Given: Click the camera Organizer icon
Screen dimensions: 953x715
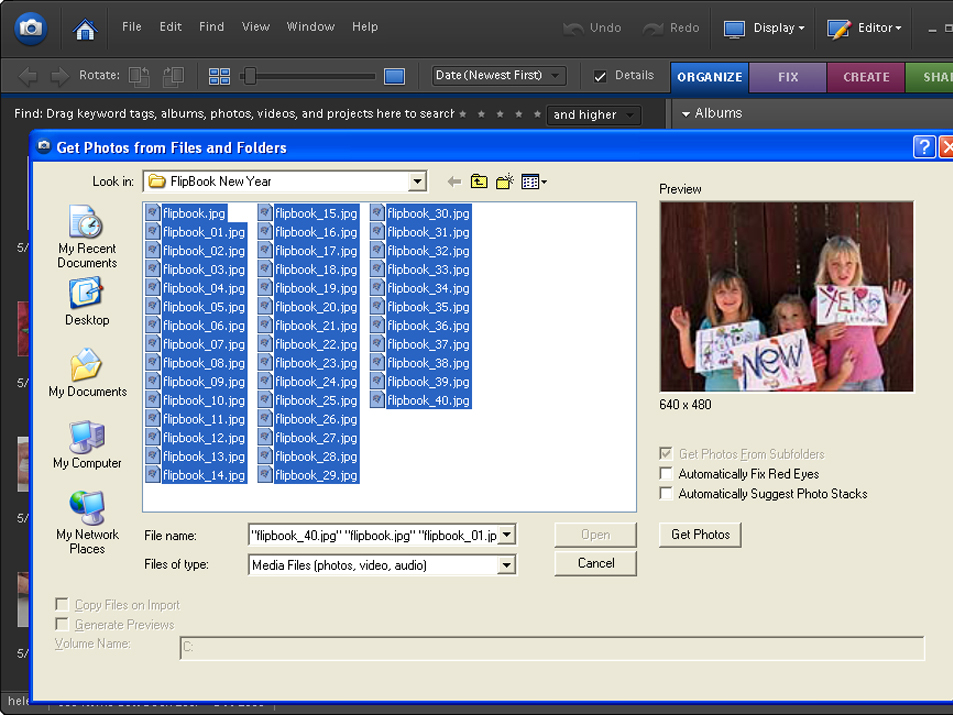Looking at the screenshot, I should [x=30, y=28].
